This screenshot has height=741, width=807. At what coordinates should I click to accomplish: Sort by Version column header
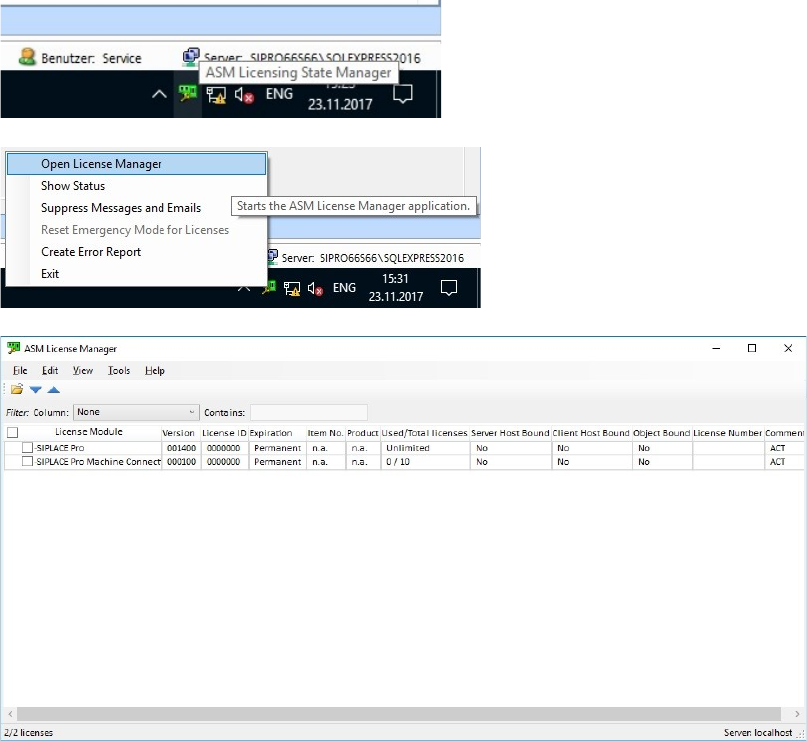point(179,433)
